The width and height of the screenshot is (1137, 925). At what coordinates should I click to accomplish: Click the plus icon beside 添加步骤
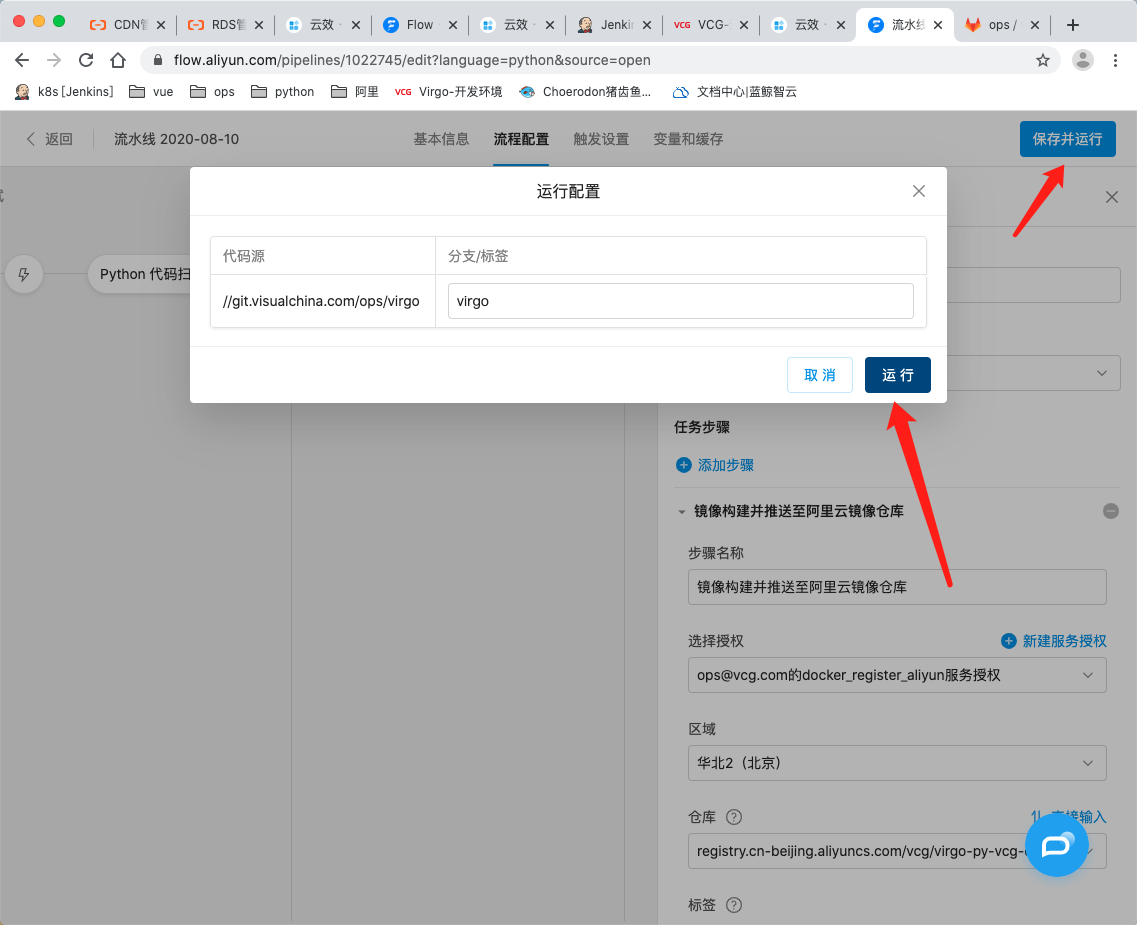click(x=683, y=465)
